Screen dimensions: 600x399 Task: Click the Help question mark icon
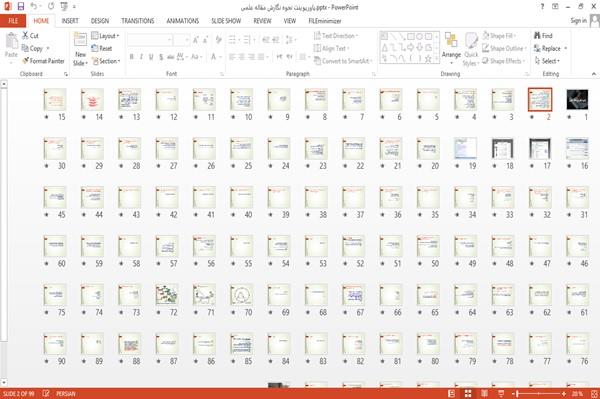[x=542, y=7]
